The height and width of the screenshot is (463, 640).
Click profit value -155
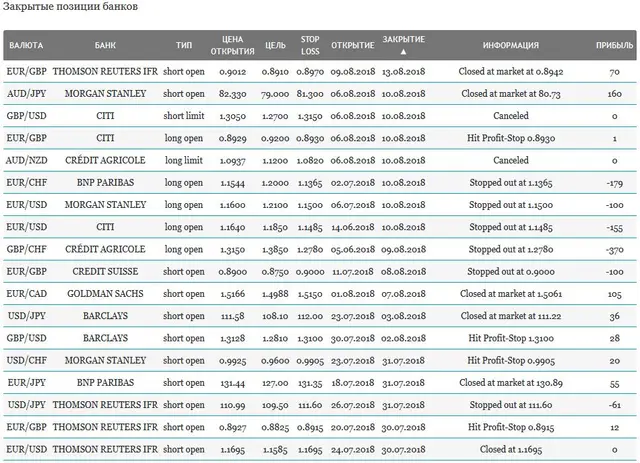614,228
